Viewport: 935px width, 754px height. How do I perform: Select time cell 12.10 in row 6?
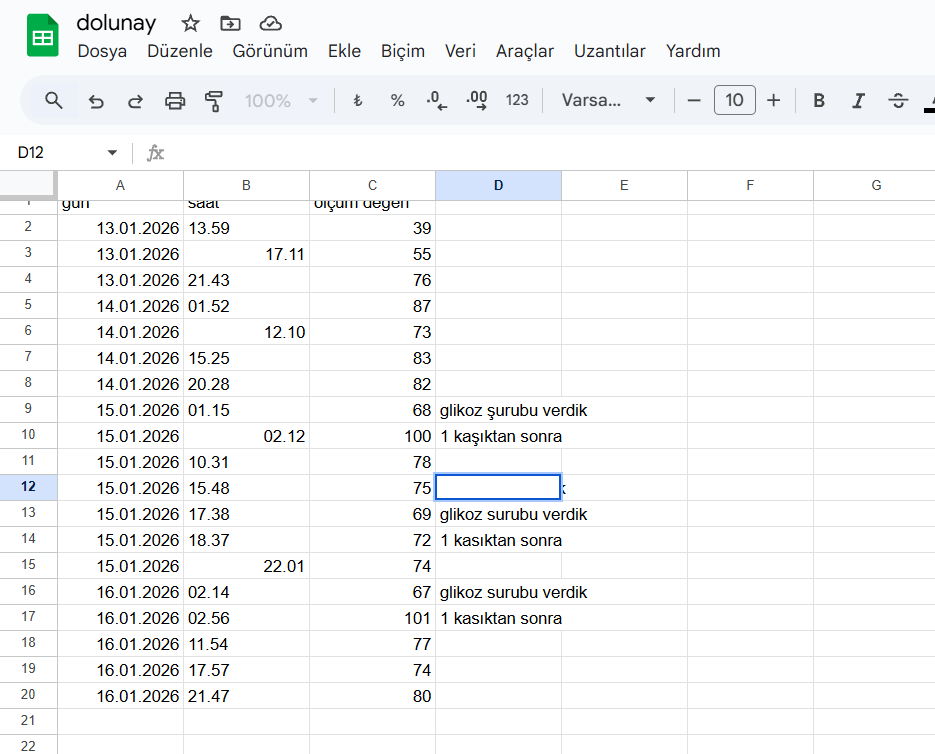[x=246, y=332]
